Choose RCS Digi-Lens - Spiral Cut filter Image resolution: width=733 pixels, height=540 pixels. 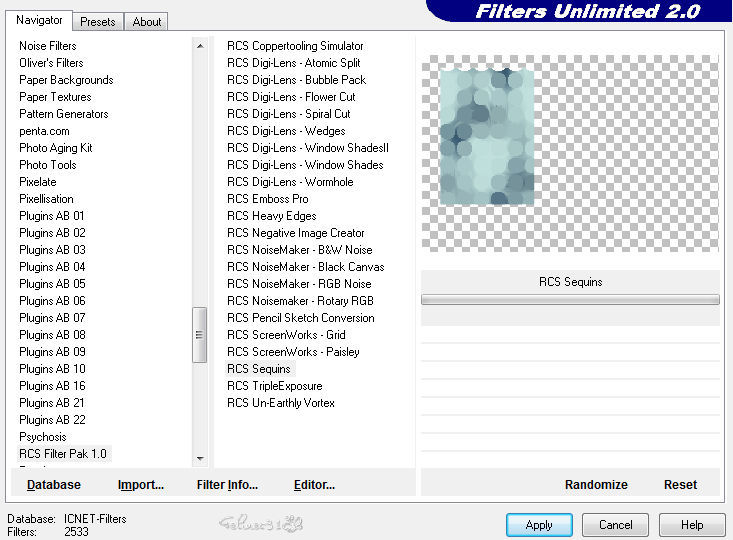click(288, 114)
